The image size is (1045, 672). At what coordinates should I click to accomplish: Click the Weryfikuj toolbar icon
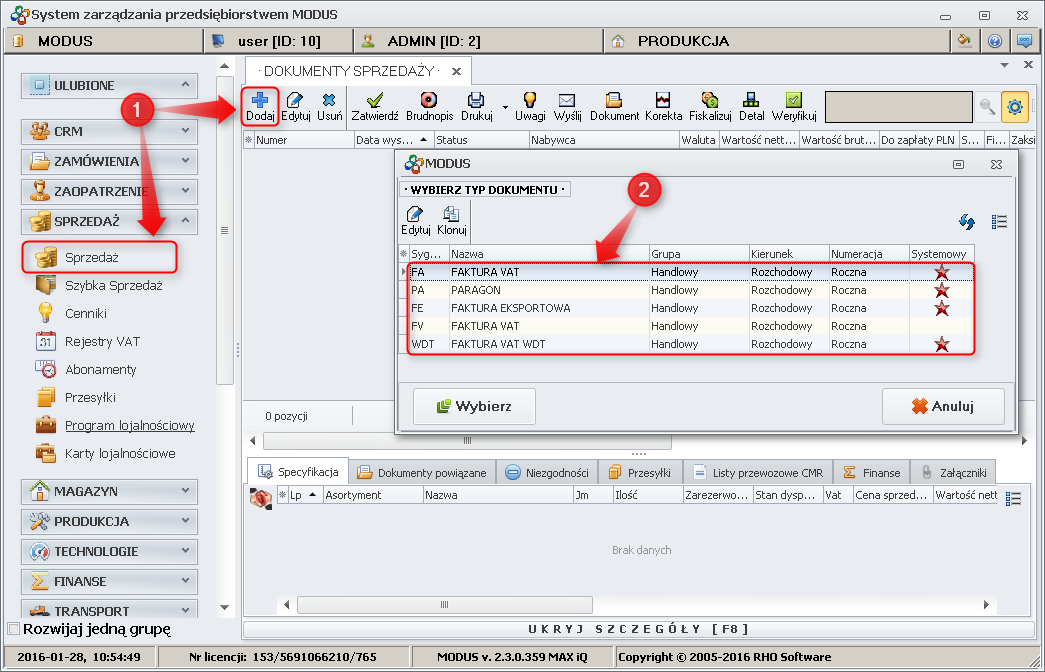(x=793, y=100)
